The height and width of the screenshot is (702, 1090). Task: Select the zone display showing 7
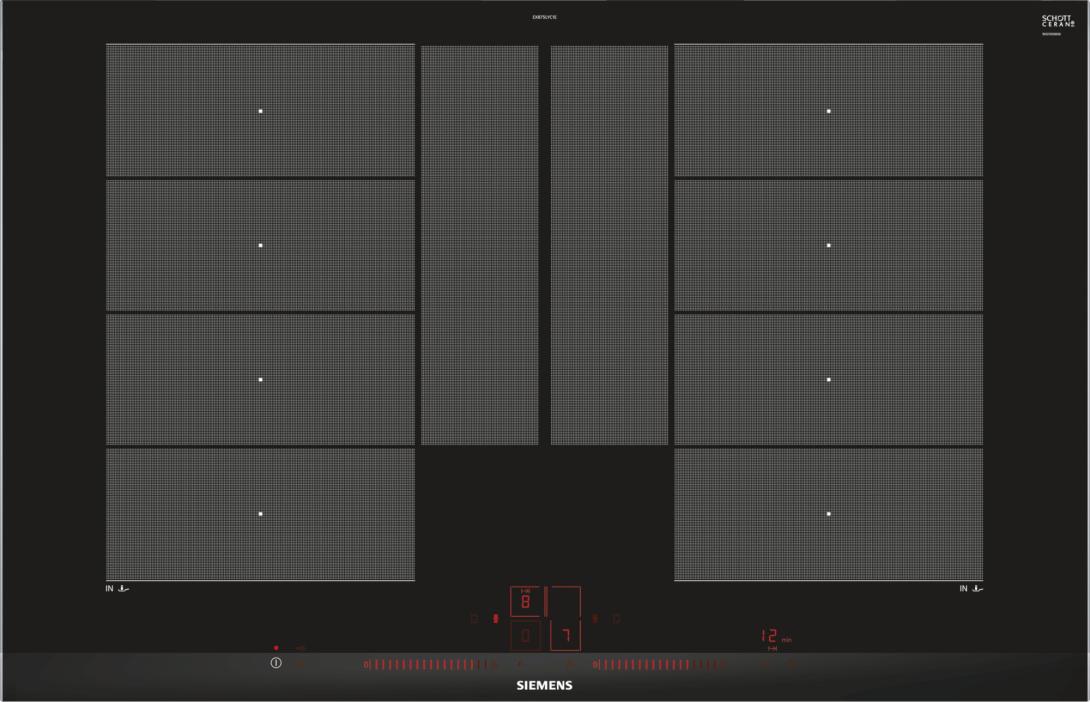coord(565,635)
